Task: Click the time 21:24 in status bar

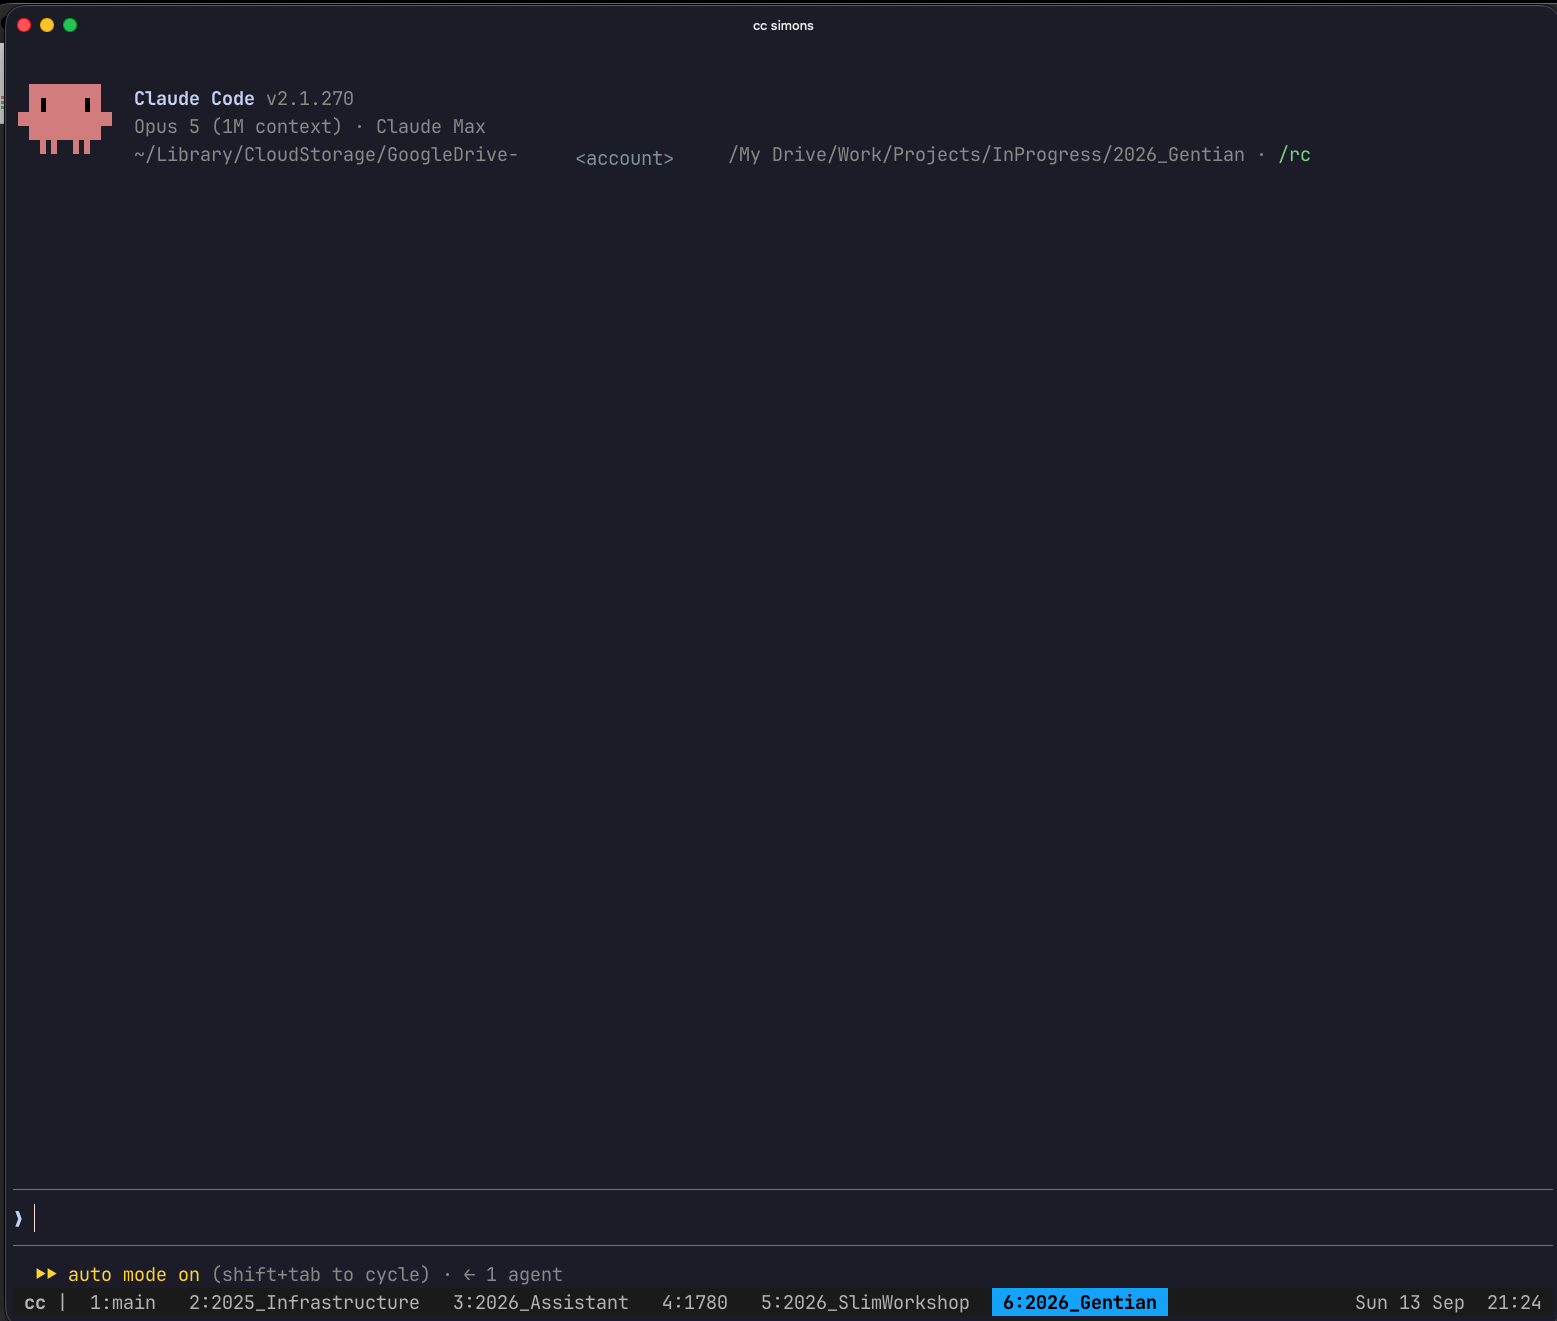Action: click(1514, 1302)
